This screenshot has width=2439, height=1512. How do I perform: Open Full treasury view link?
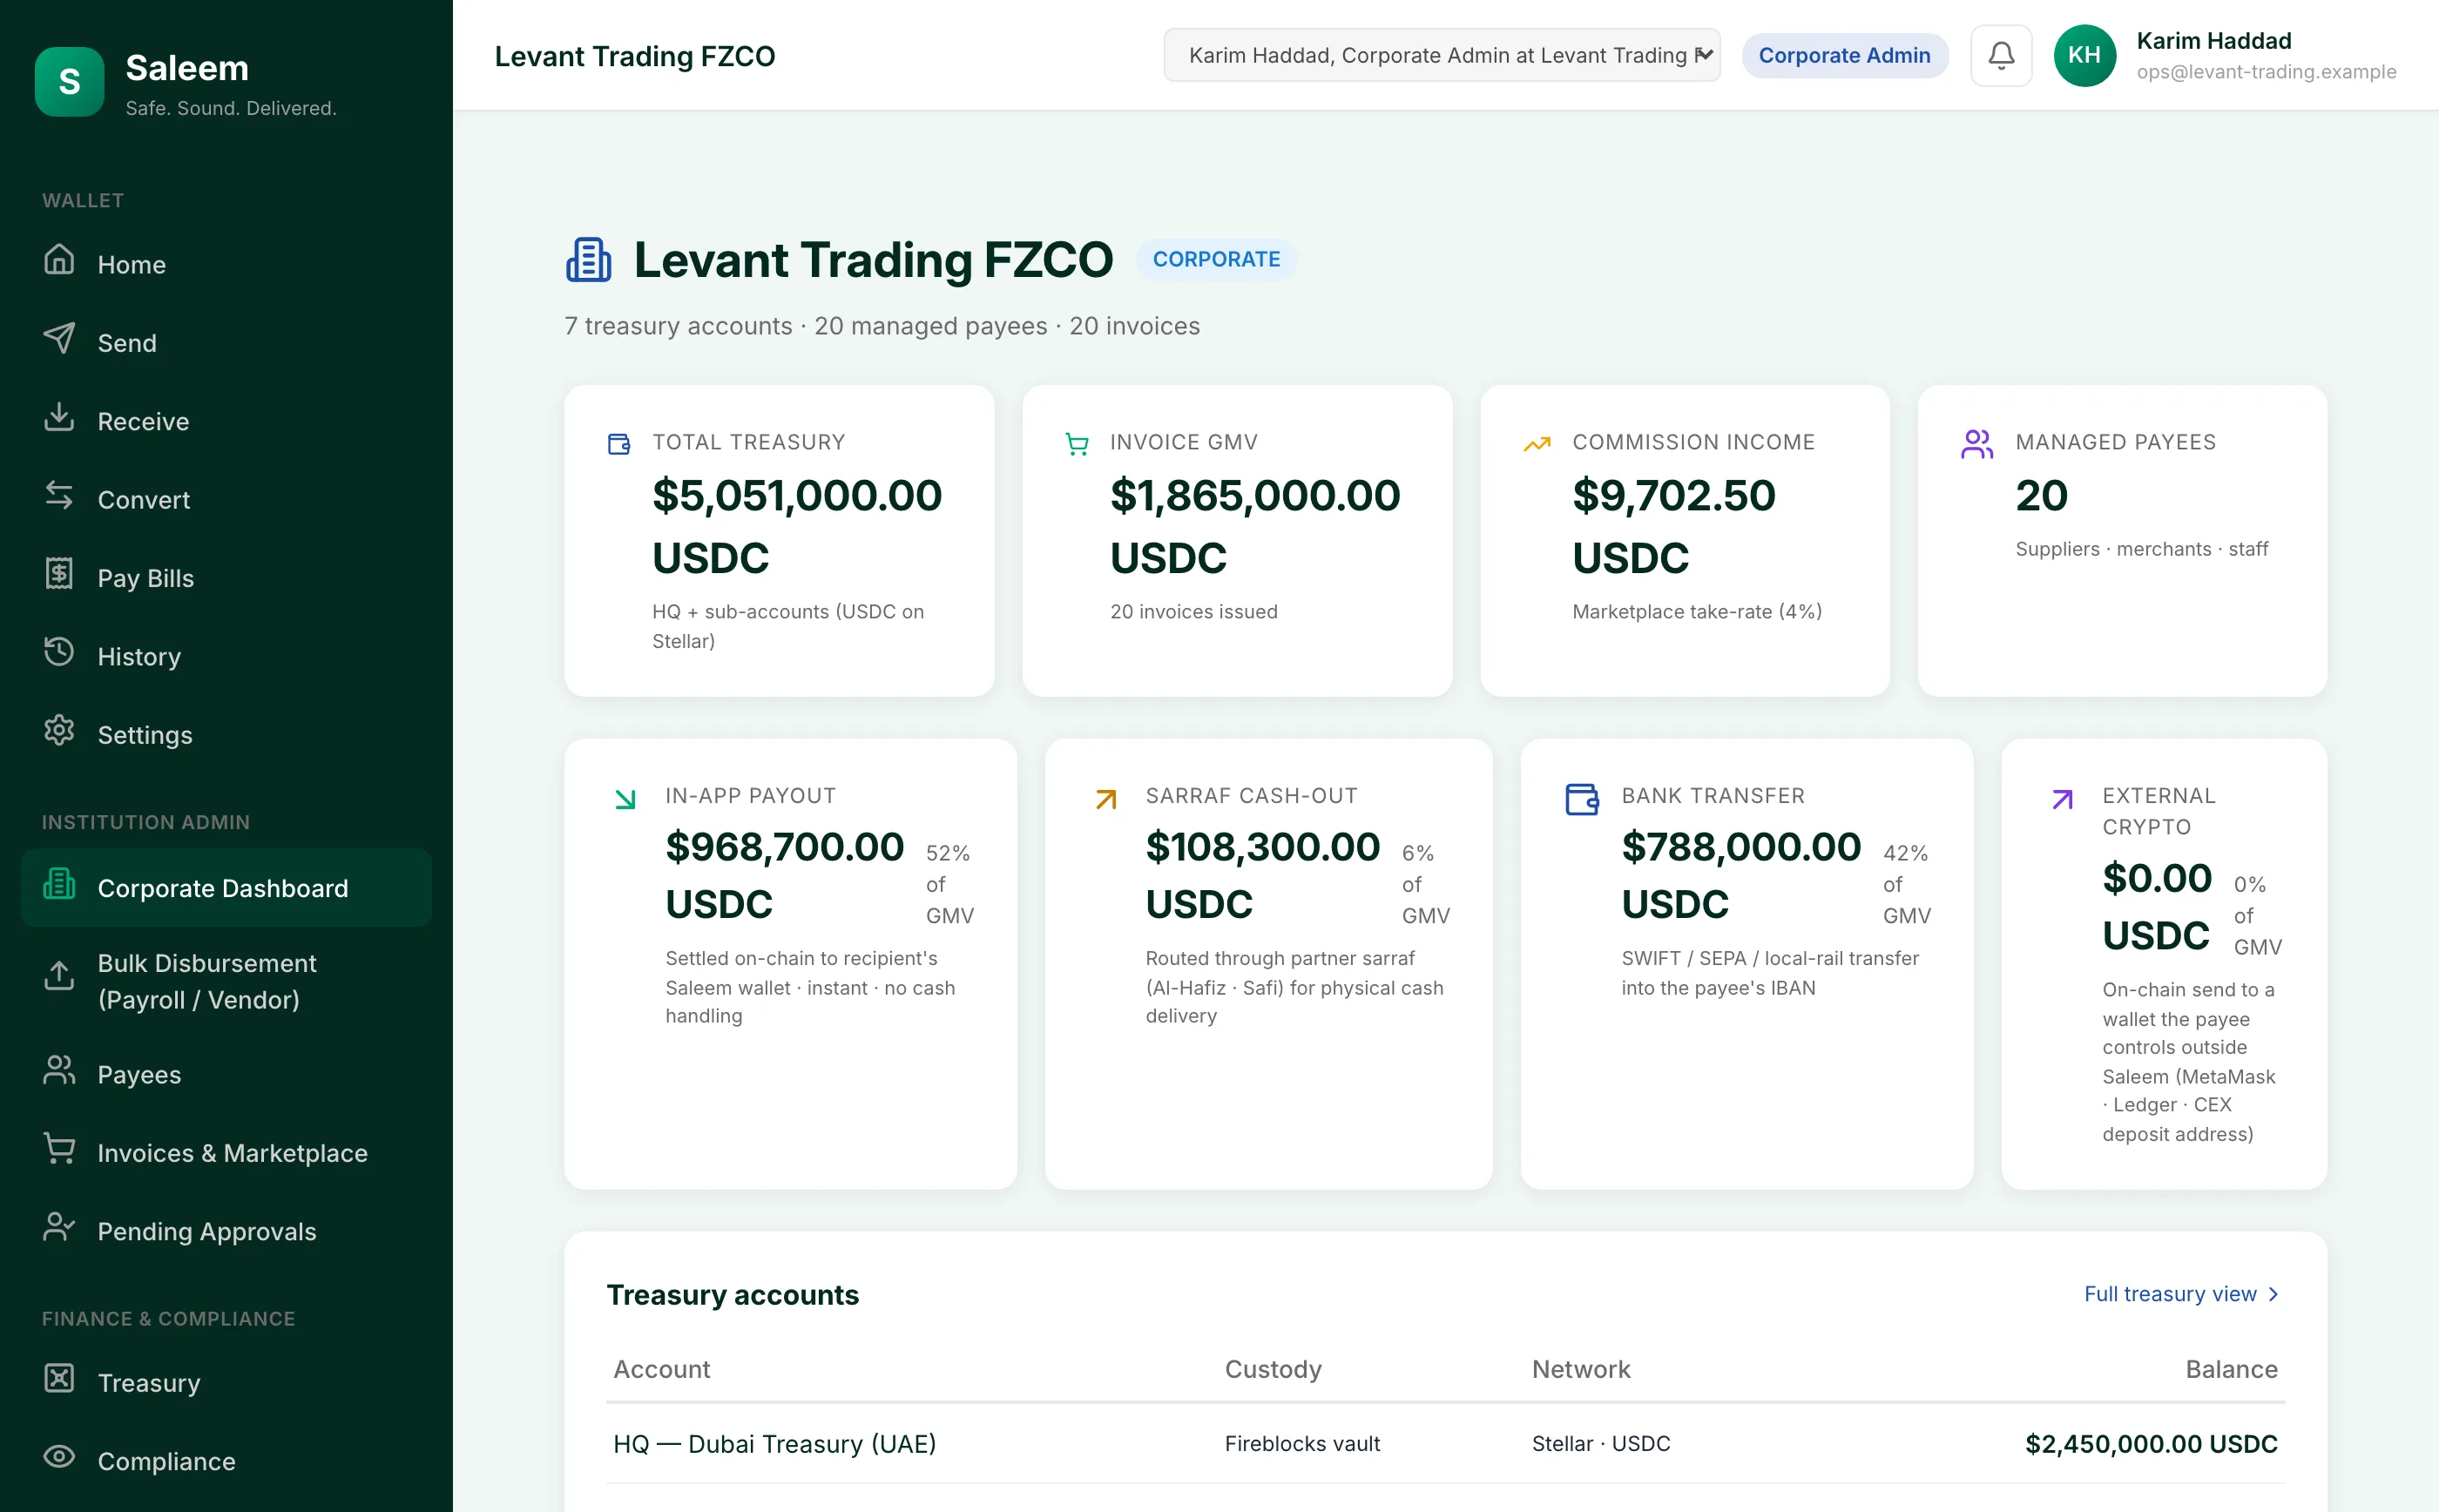pos(2181,1293)
